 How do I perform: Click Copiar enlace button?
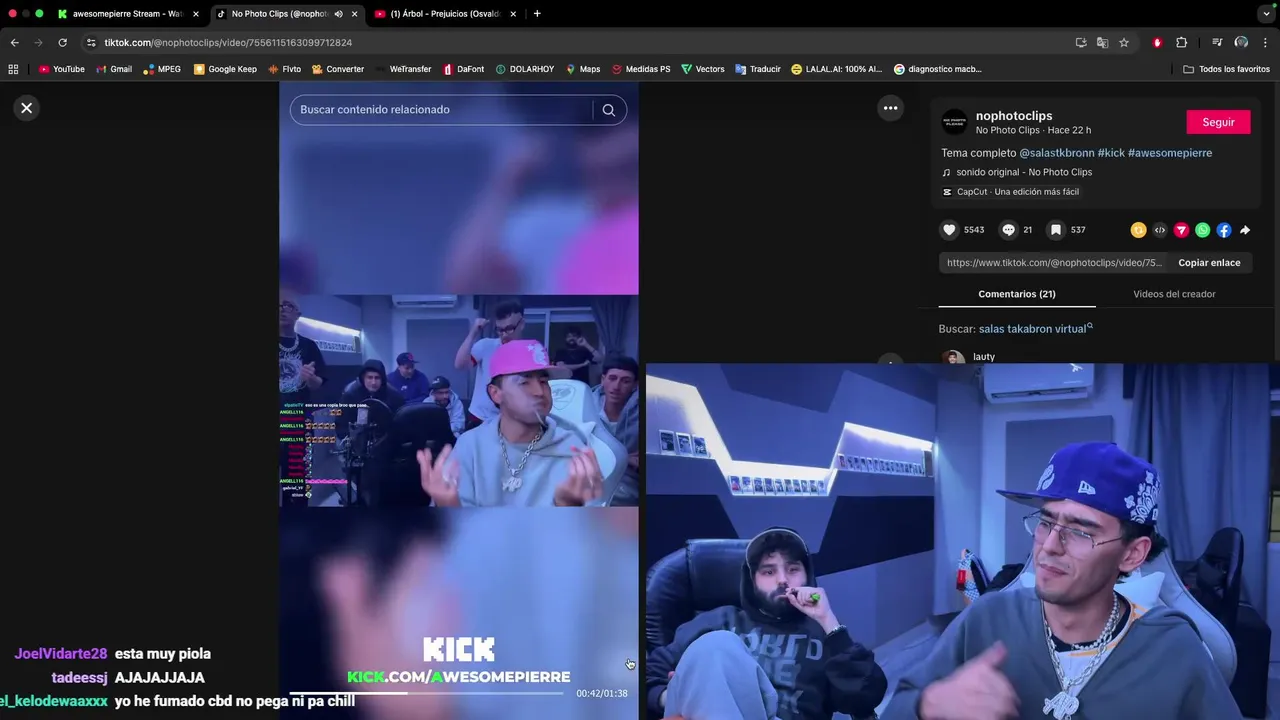coord(1209,263)
